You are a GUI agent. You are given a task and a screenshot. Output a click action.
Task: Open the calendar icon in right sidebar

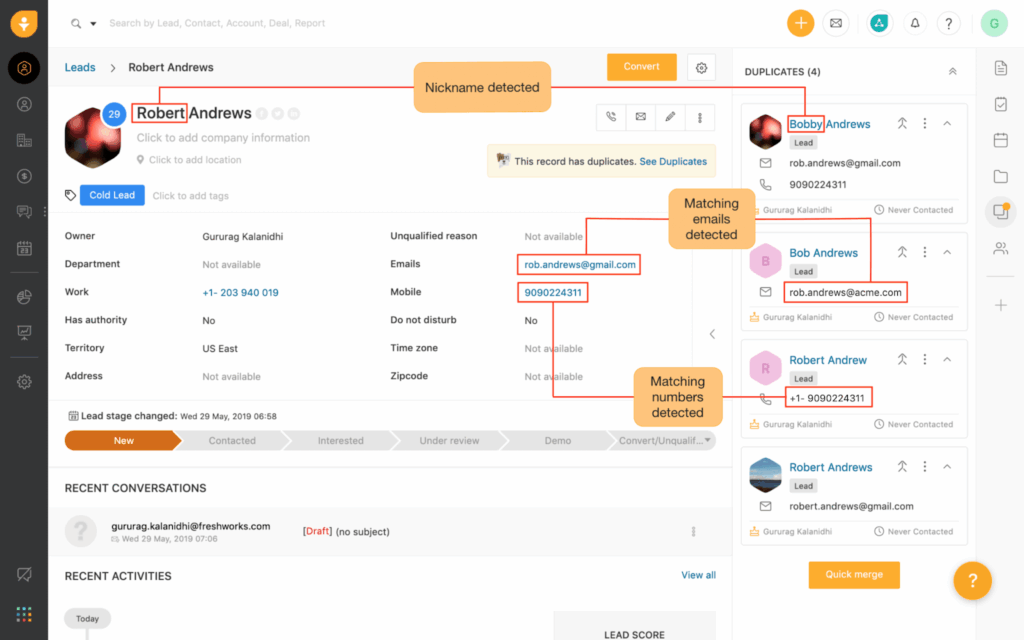pyautogui.click(x=1000, y=140)
